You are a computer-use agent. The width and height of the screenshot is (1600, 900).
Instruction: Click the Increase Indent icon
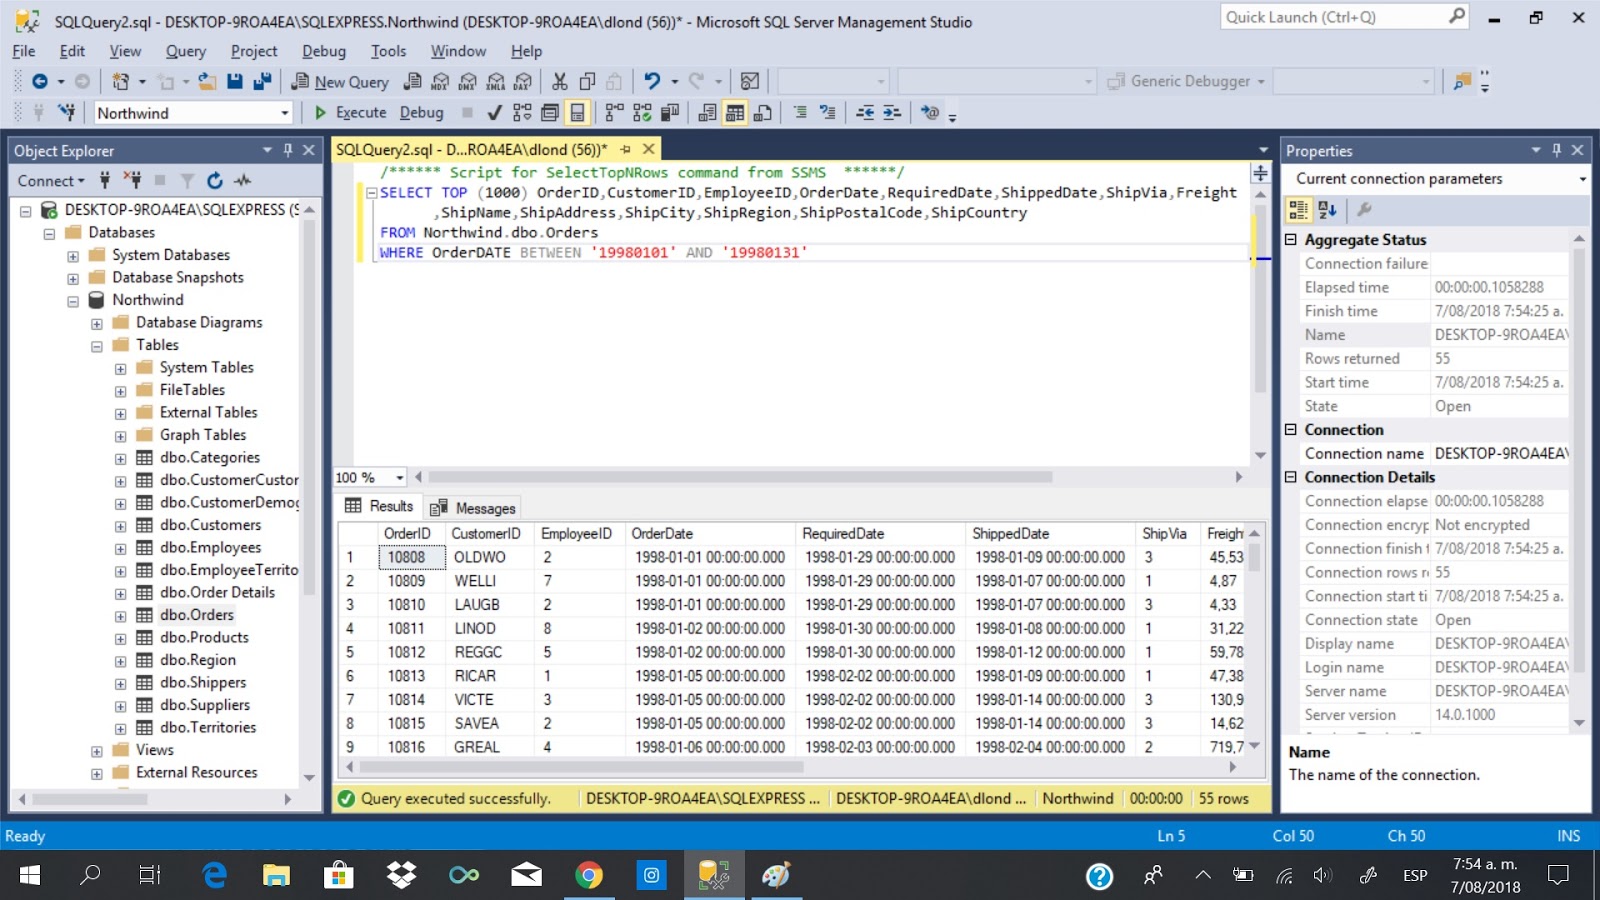pos(892,113)
